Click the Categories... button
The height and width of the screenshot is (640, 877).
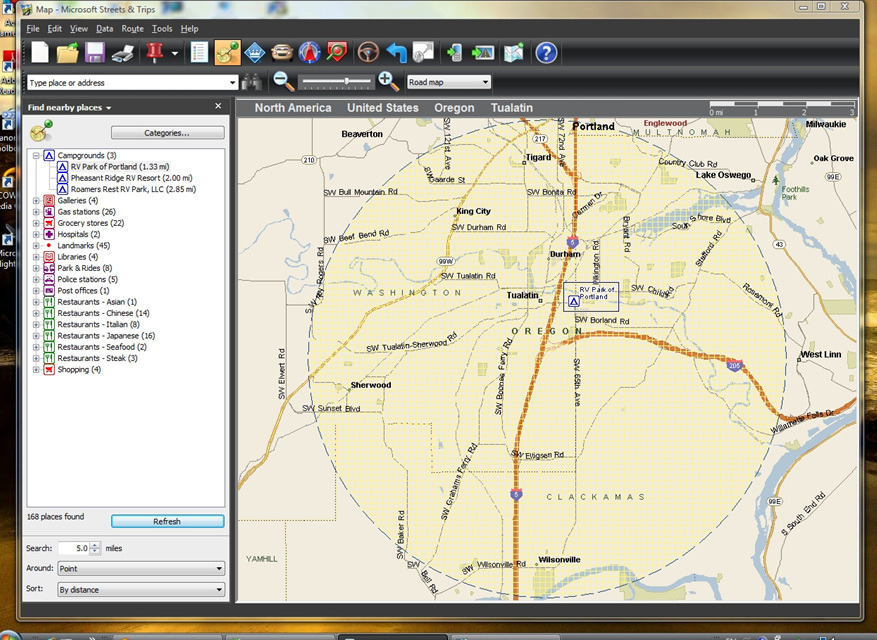tap(167, 132)
